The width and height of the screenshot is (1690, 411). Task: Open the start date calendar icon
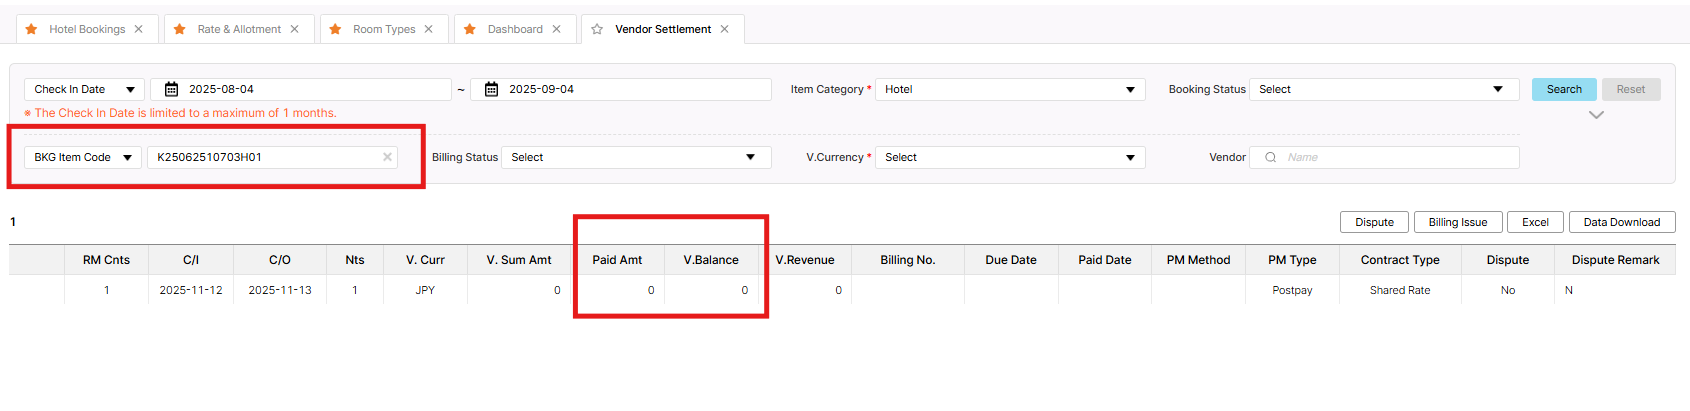(171, 89)
